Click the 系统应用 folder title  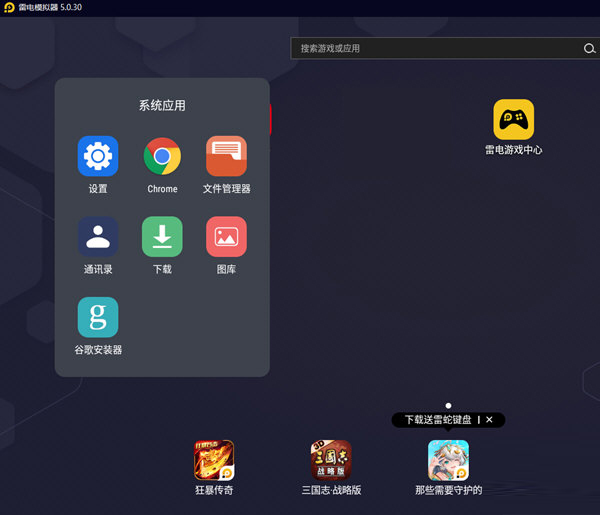click(x=162, y=105)
